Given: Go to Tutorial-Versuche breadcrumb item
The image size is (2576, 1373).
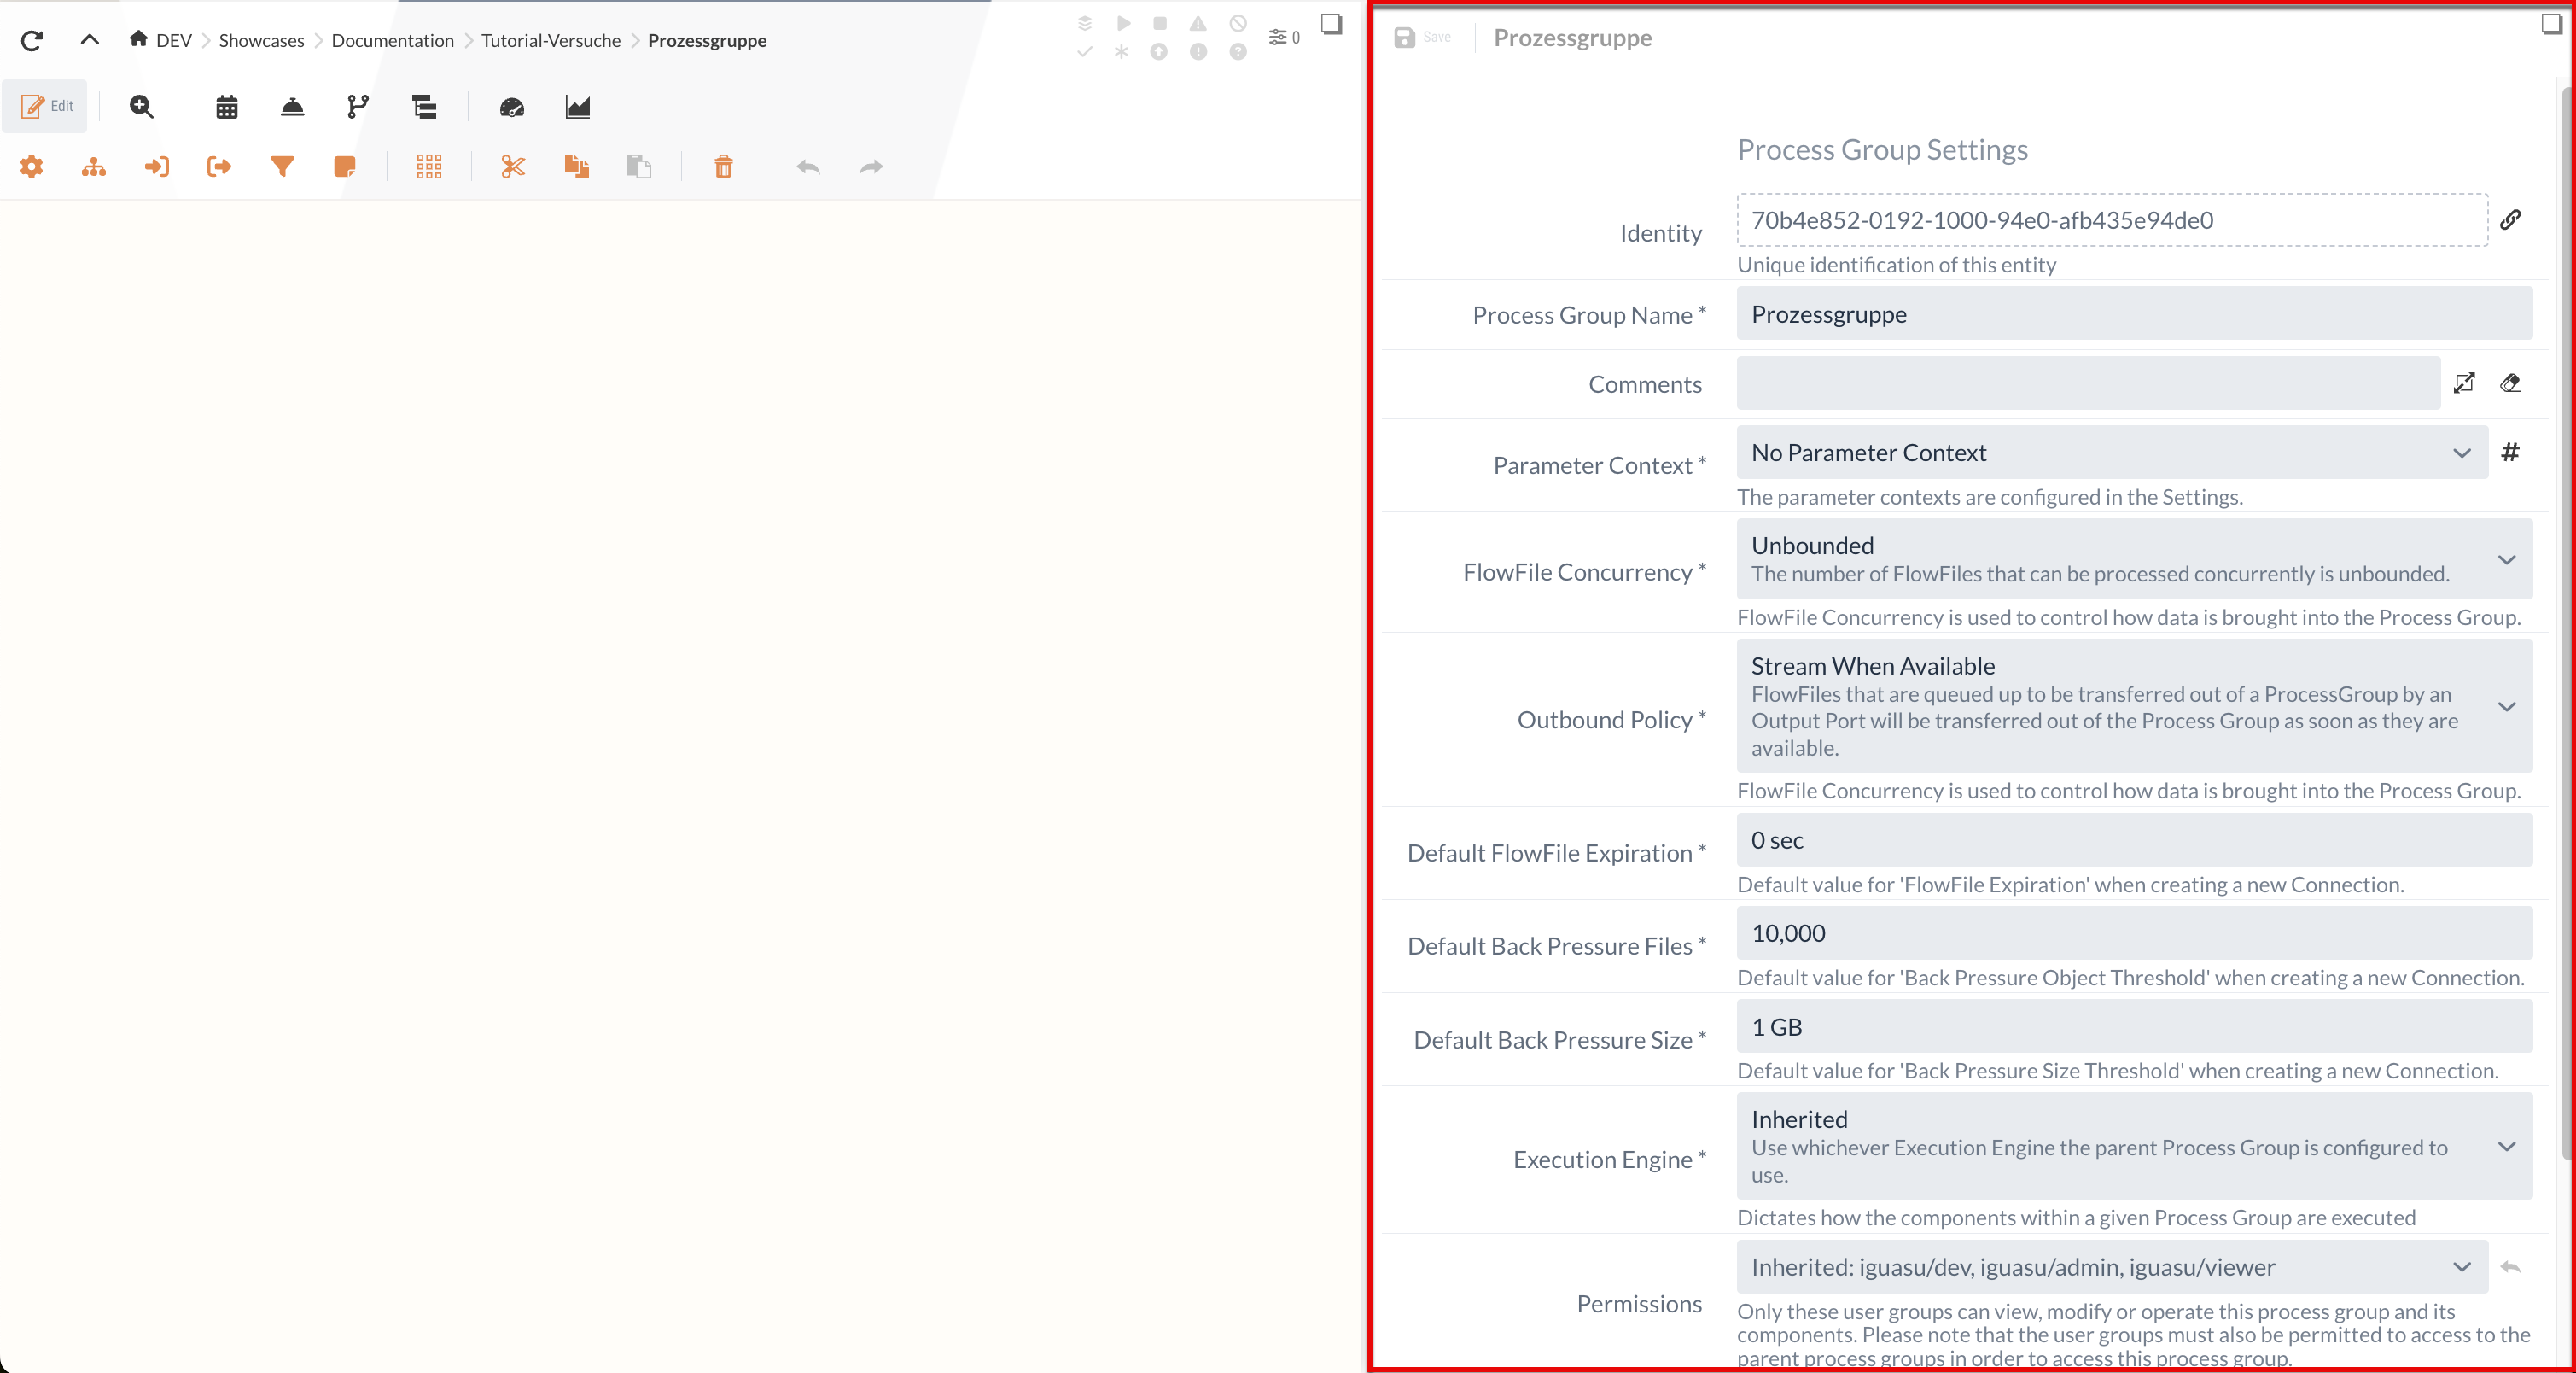Looking at the screenshot, I should click(550, 40).
